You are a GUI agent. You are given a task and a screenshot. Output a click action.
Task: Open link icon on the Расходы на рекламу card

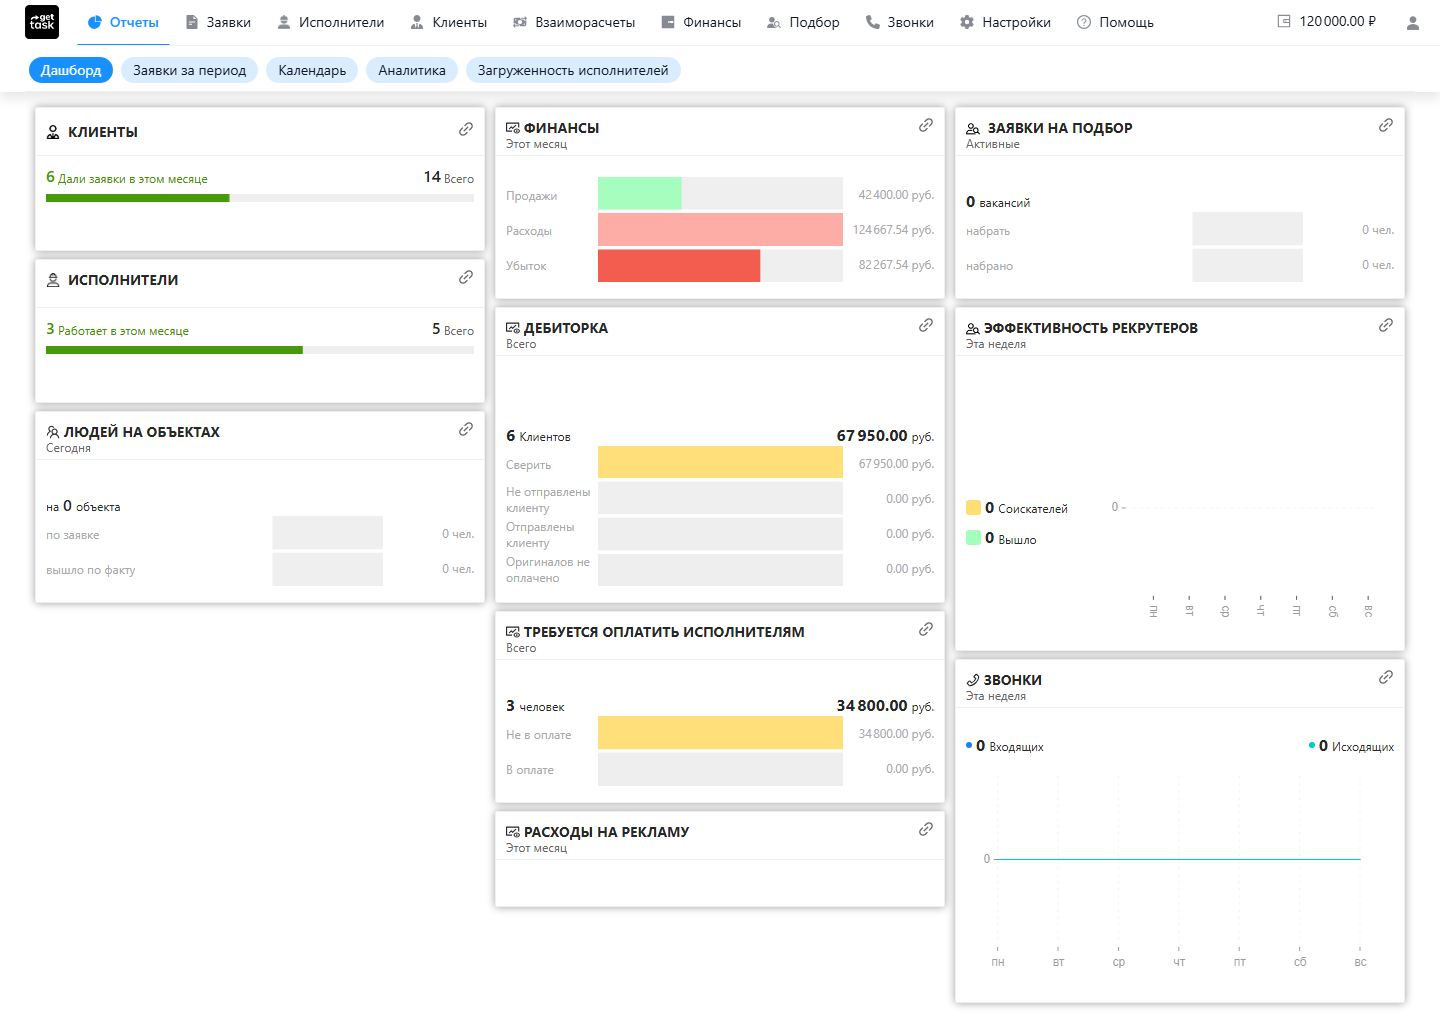pos(926,829)
